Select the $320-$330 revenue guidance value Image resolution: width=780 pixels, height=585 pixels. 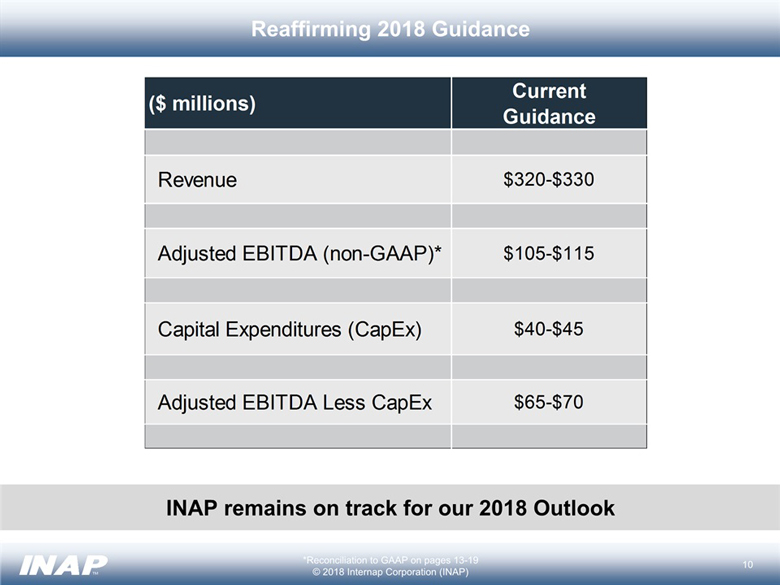point(548,180)
